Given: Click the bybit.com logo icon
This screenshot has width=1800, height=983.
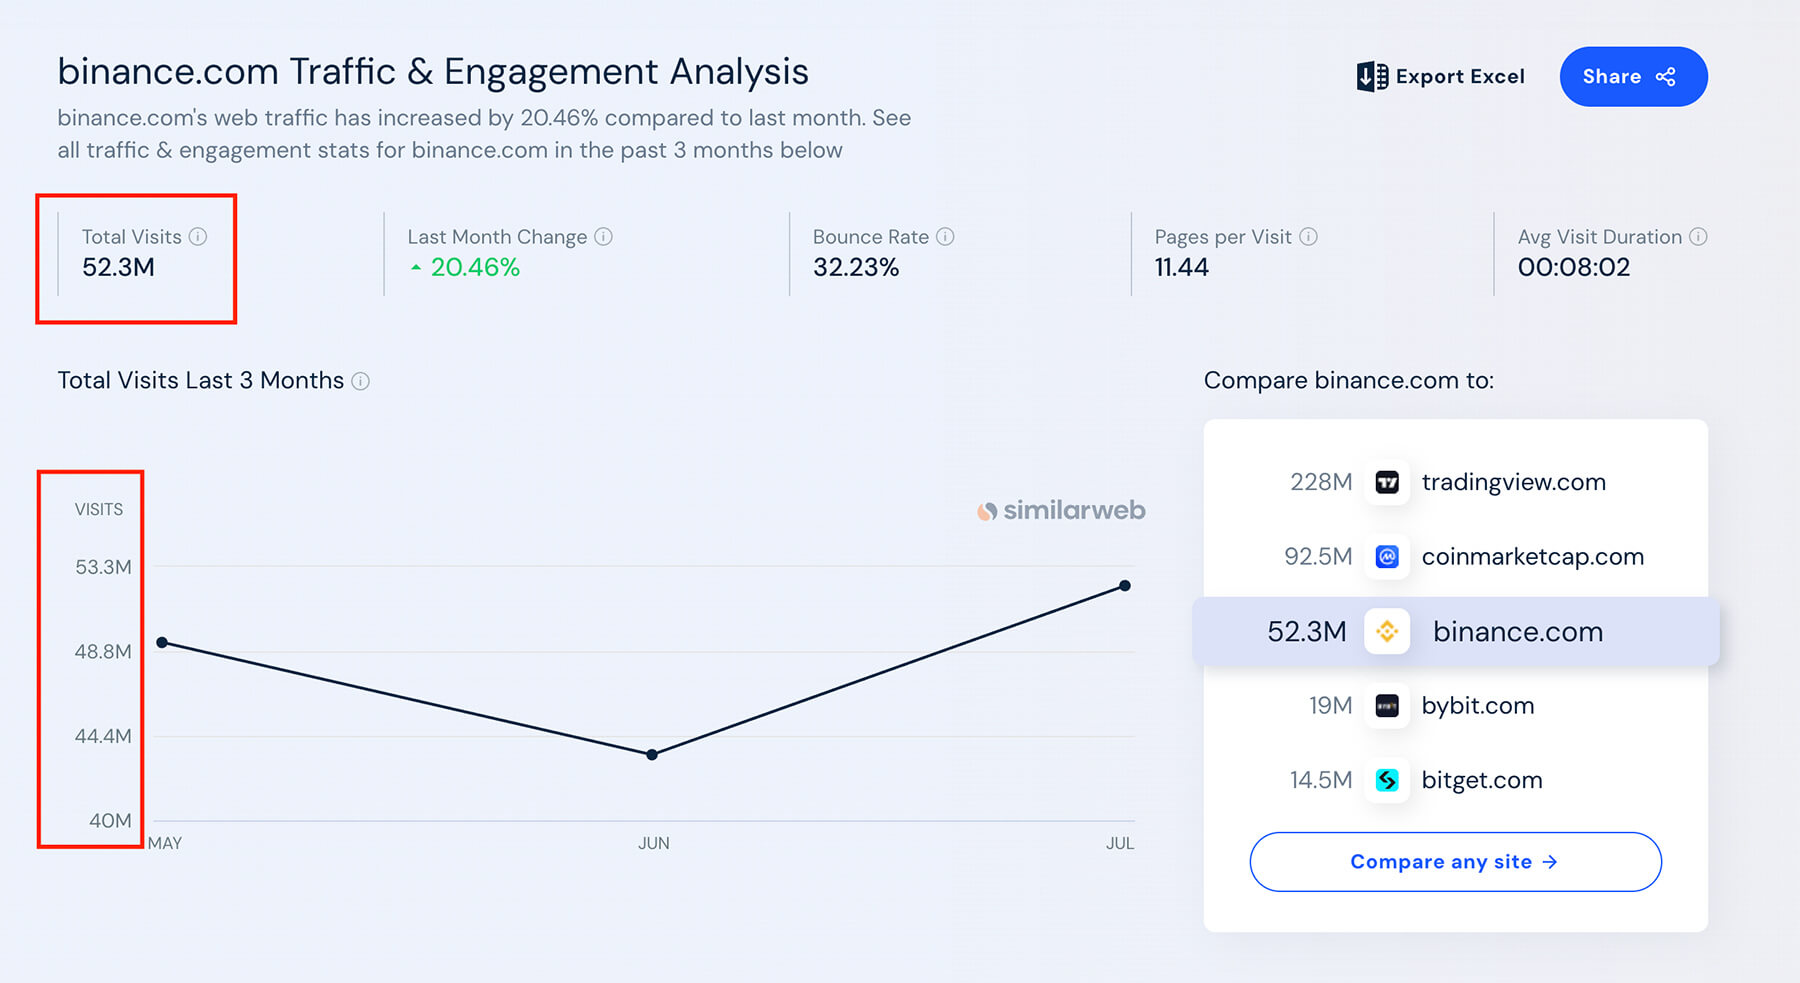Looking at the screenshot, I should [1387, 706].
